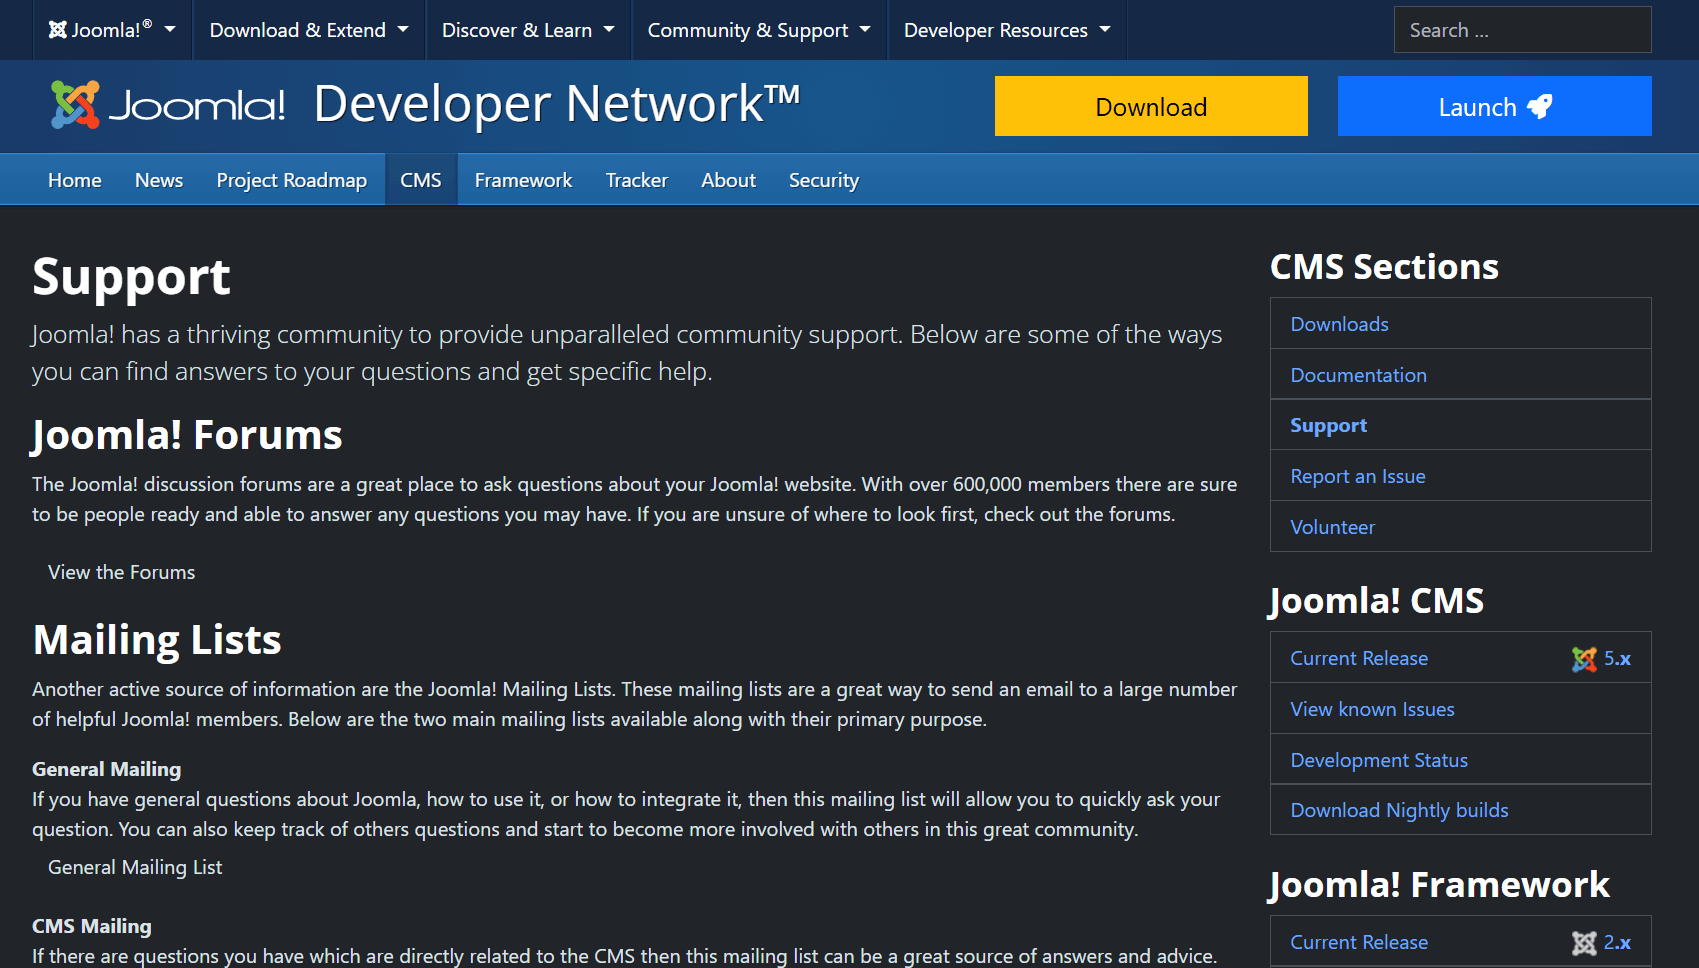Click the View the Forums link
Image resolution: width=1699 pixels, height=968 pixels.
pos(122,572)
